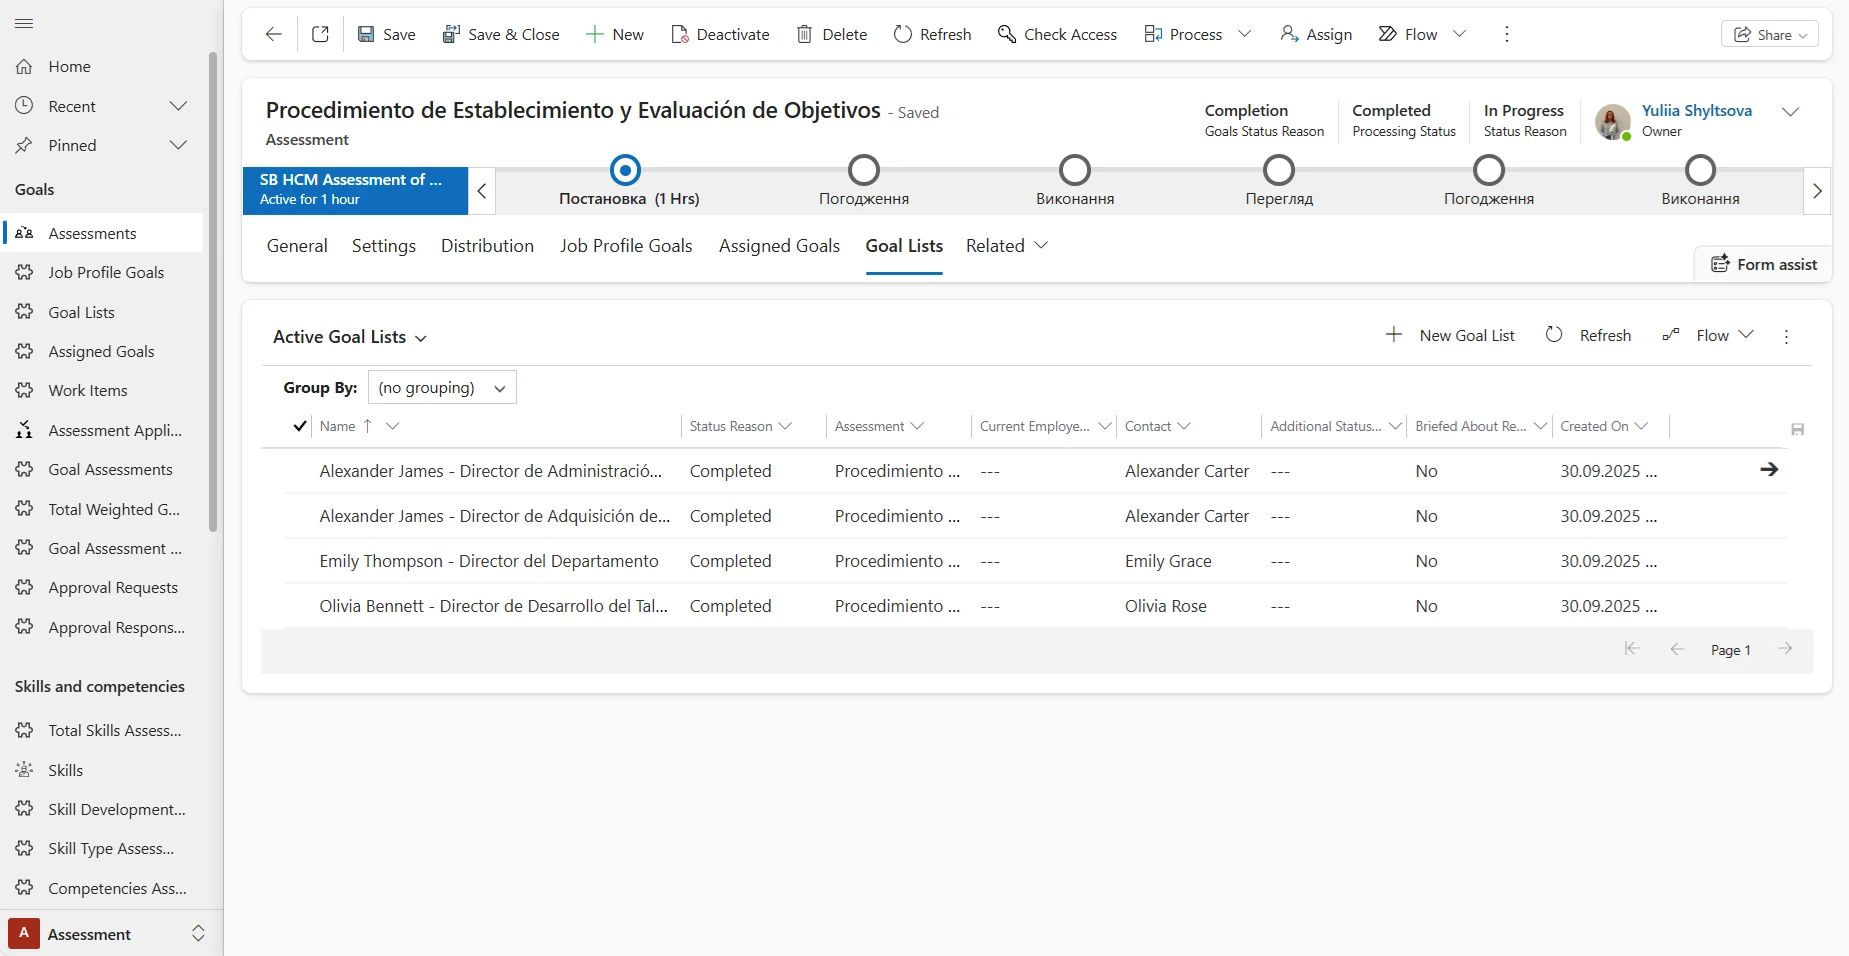1849x956 pixels.
Task: Go back using the back arrow
Action: [x=273, y=34]
